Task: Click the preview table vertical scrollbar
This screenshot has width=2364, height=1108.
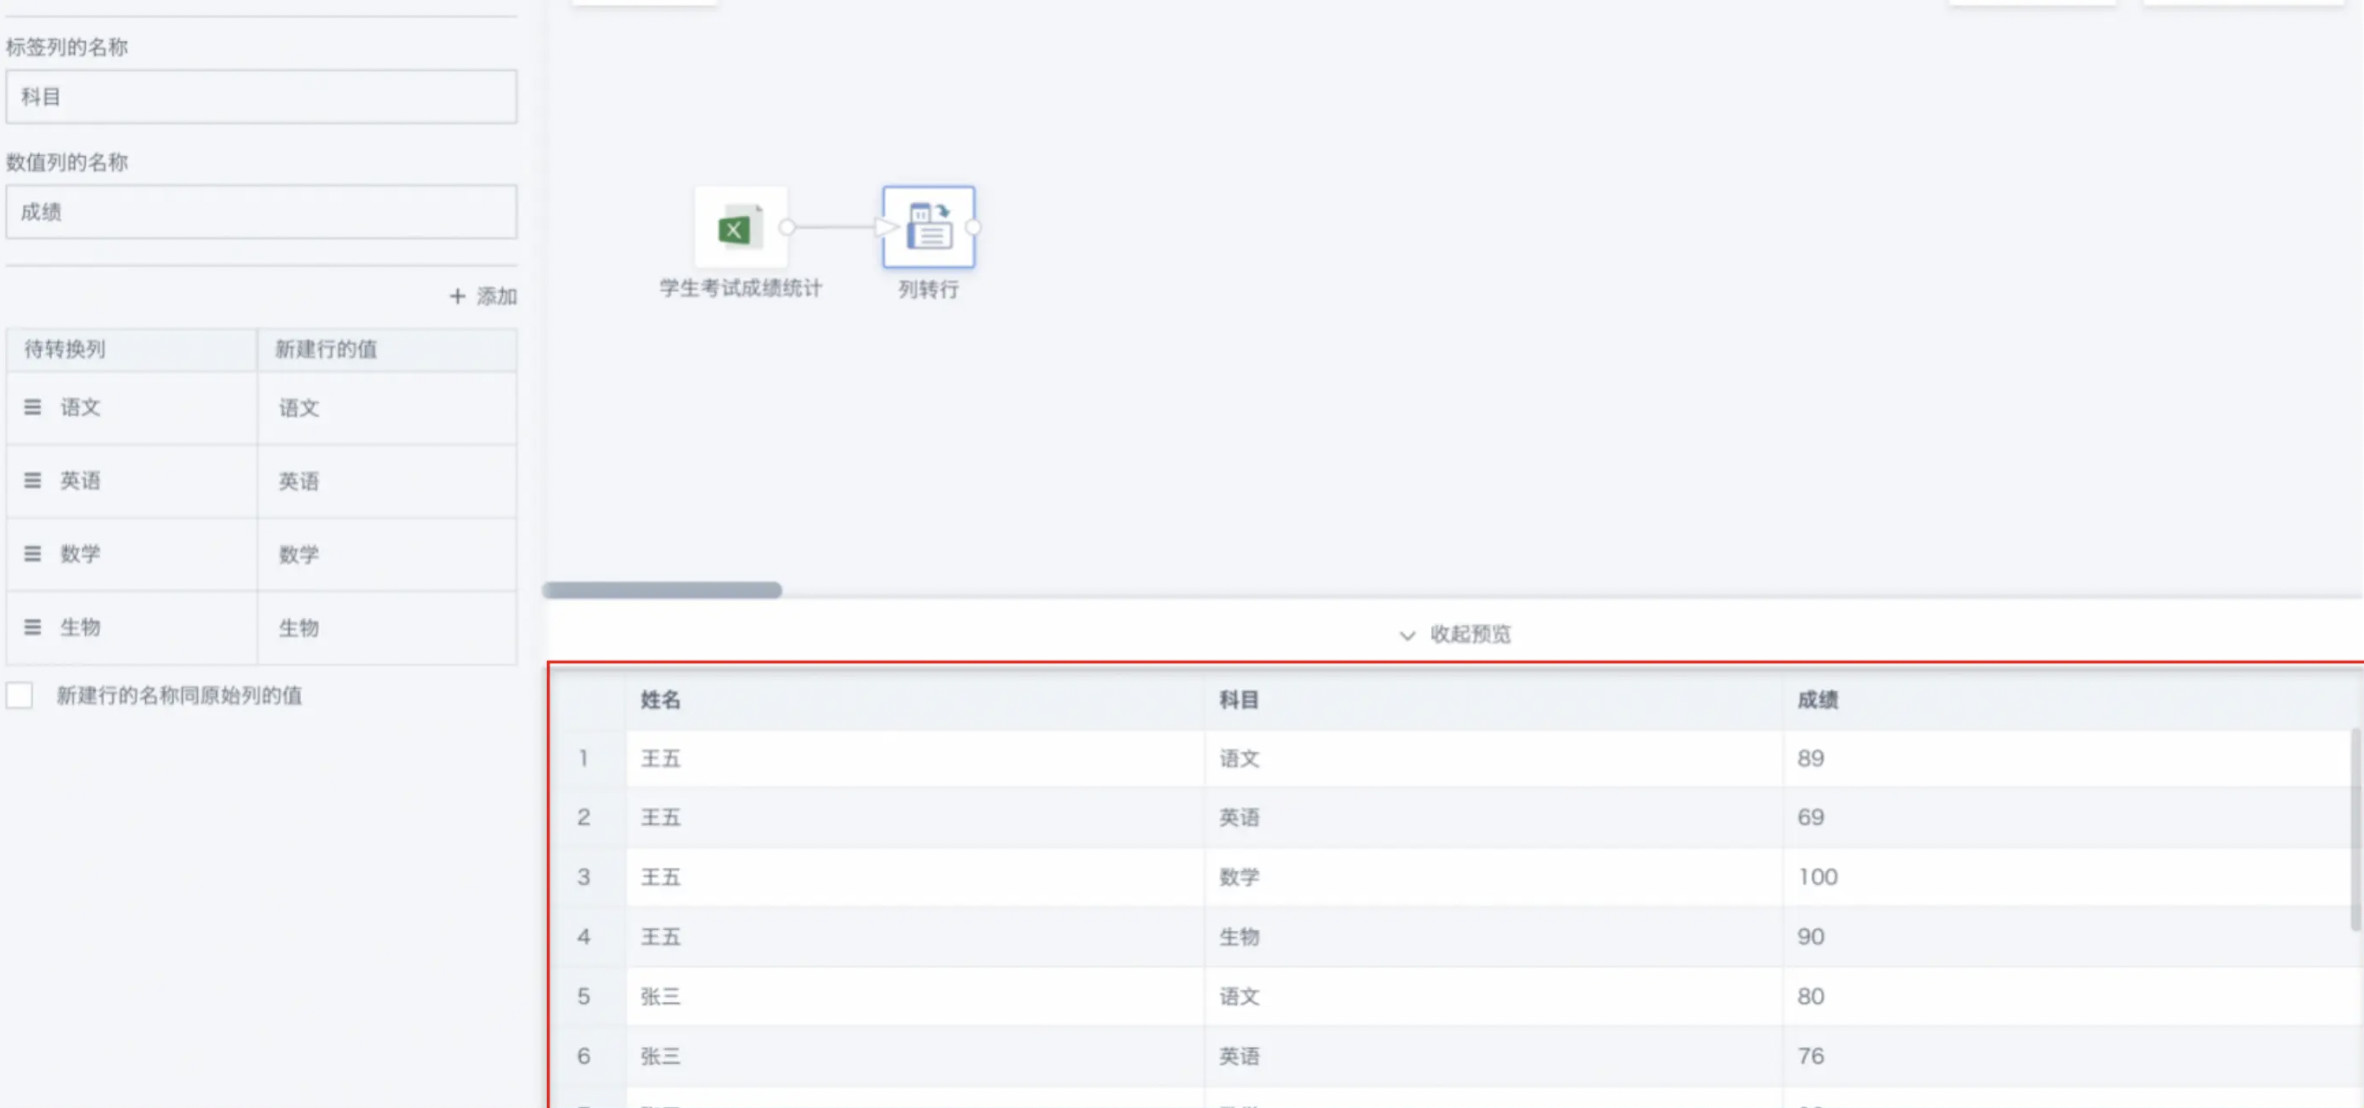Action: pos(2356,830)
